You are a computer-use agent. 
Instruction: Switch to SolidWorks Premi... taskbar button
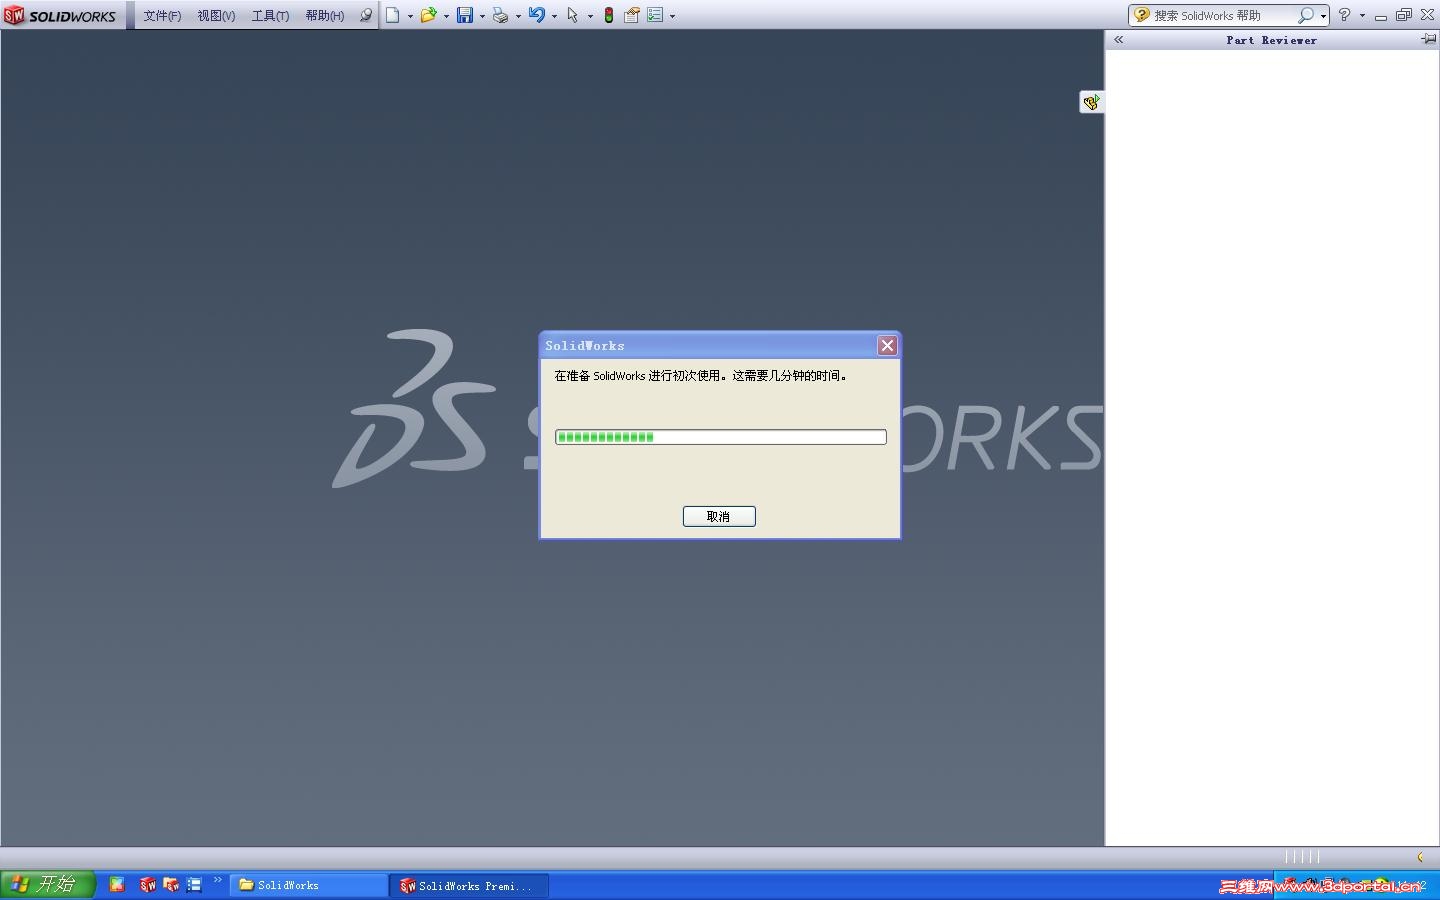click(470, 886)
